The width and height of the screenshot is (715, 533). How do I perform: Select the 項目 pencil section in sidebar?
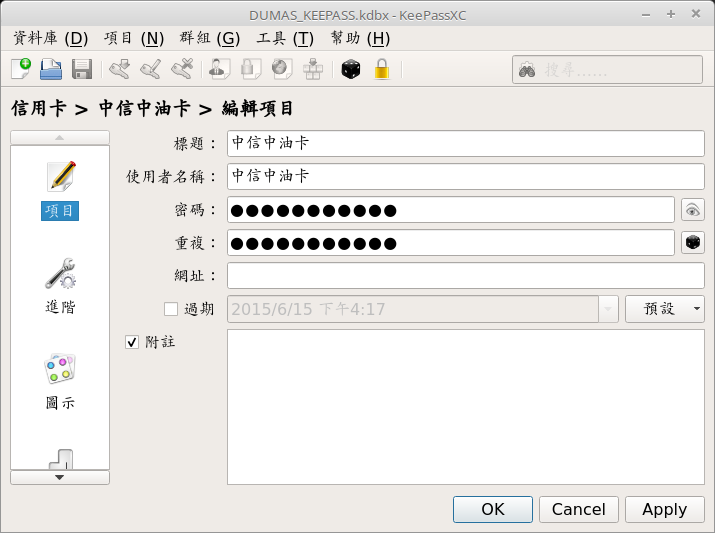tap(60, 191)
